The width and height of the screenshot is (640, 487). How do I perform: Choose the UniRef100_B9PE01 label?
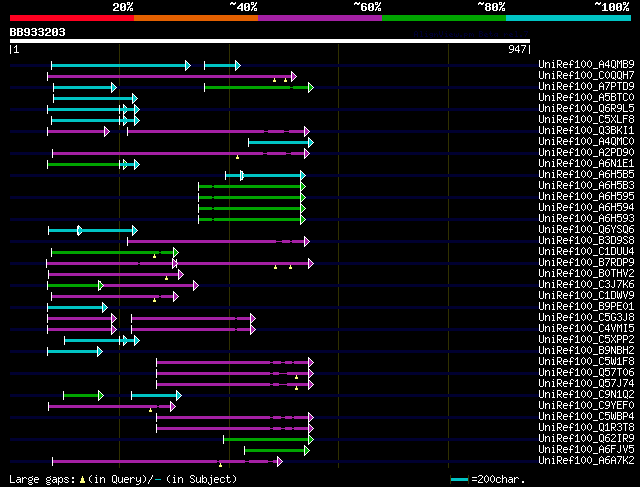pos(586,307)
